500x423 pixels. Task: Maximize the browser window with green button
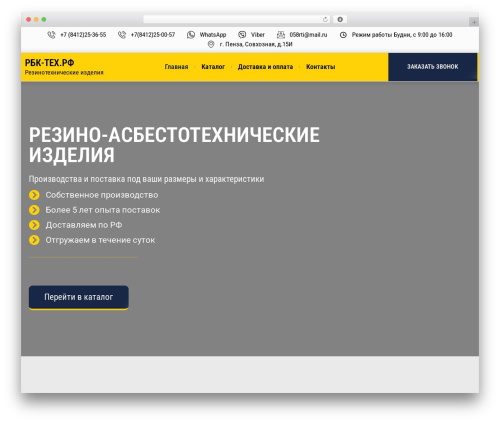point(44,20)
